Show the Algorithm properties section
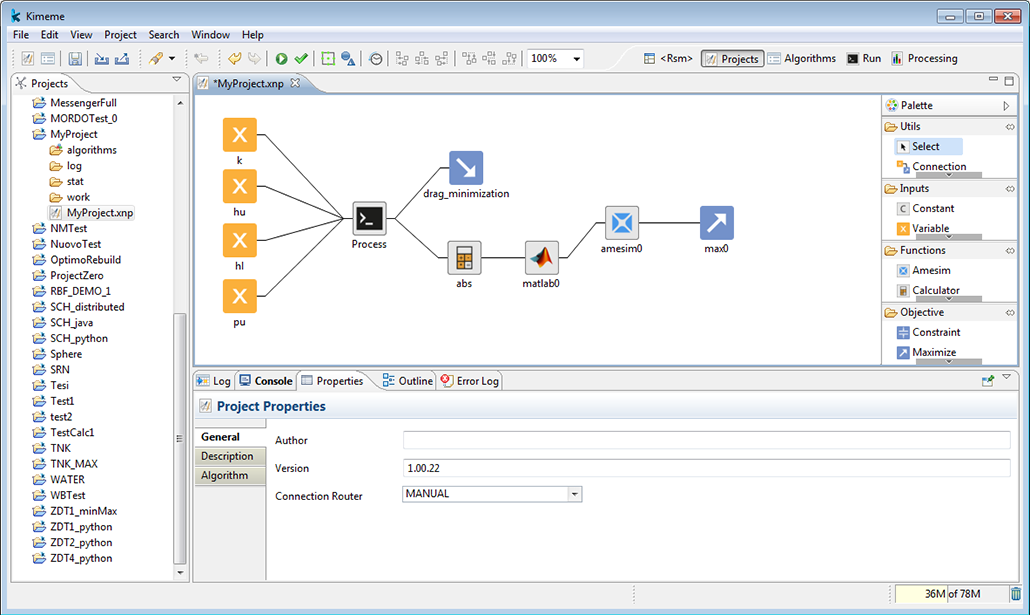Image resolution: width=1030 pixels, height=615 pixels. click(x=231, y=475)
